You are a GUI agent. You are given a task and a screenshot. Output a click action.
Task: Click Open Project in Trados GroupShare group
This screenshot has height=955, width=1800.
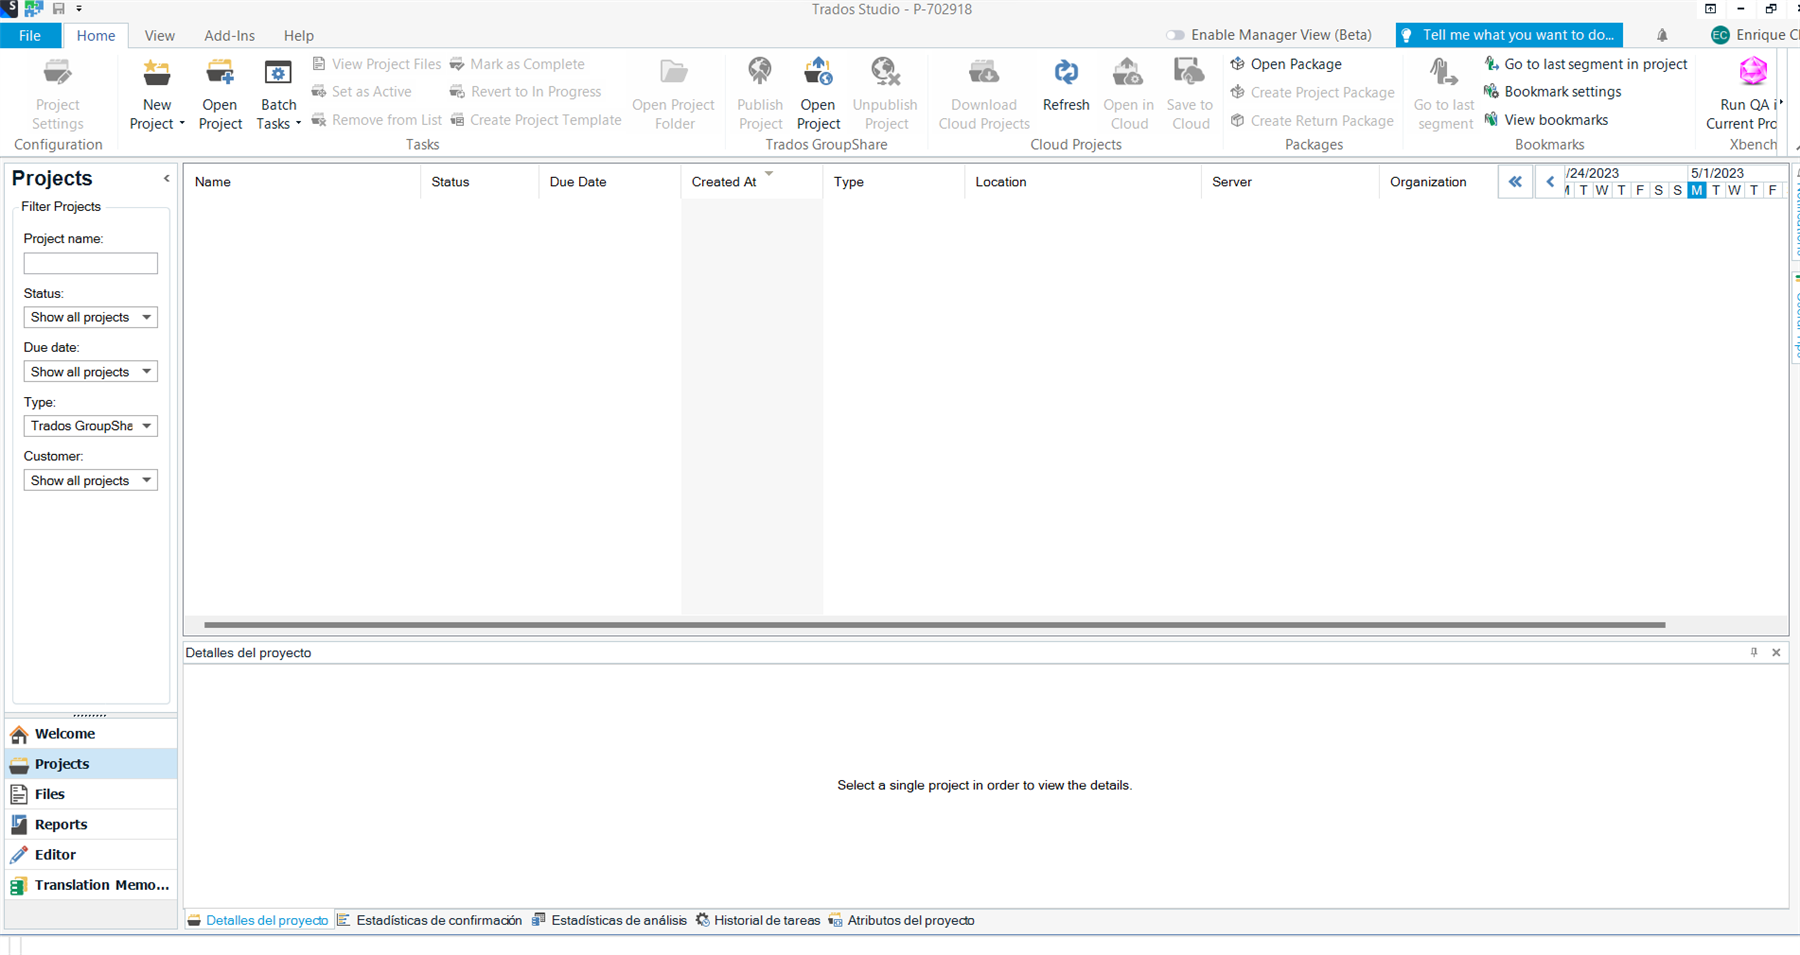[x=818, y=95]
